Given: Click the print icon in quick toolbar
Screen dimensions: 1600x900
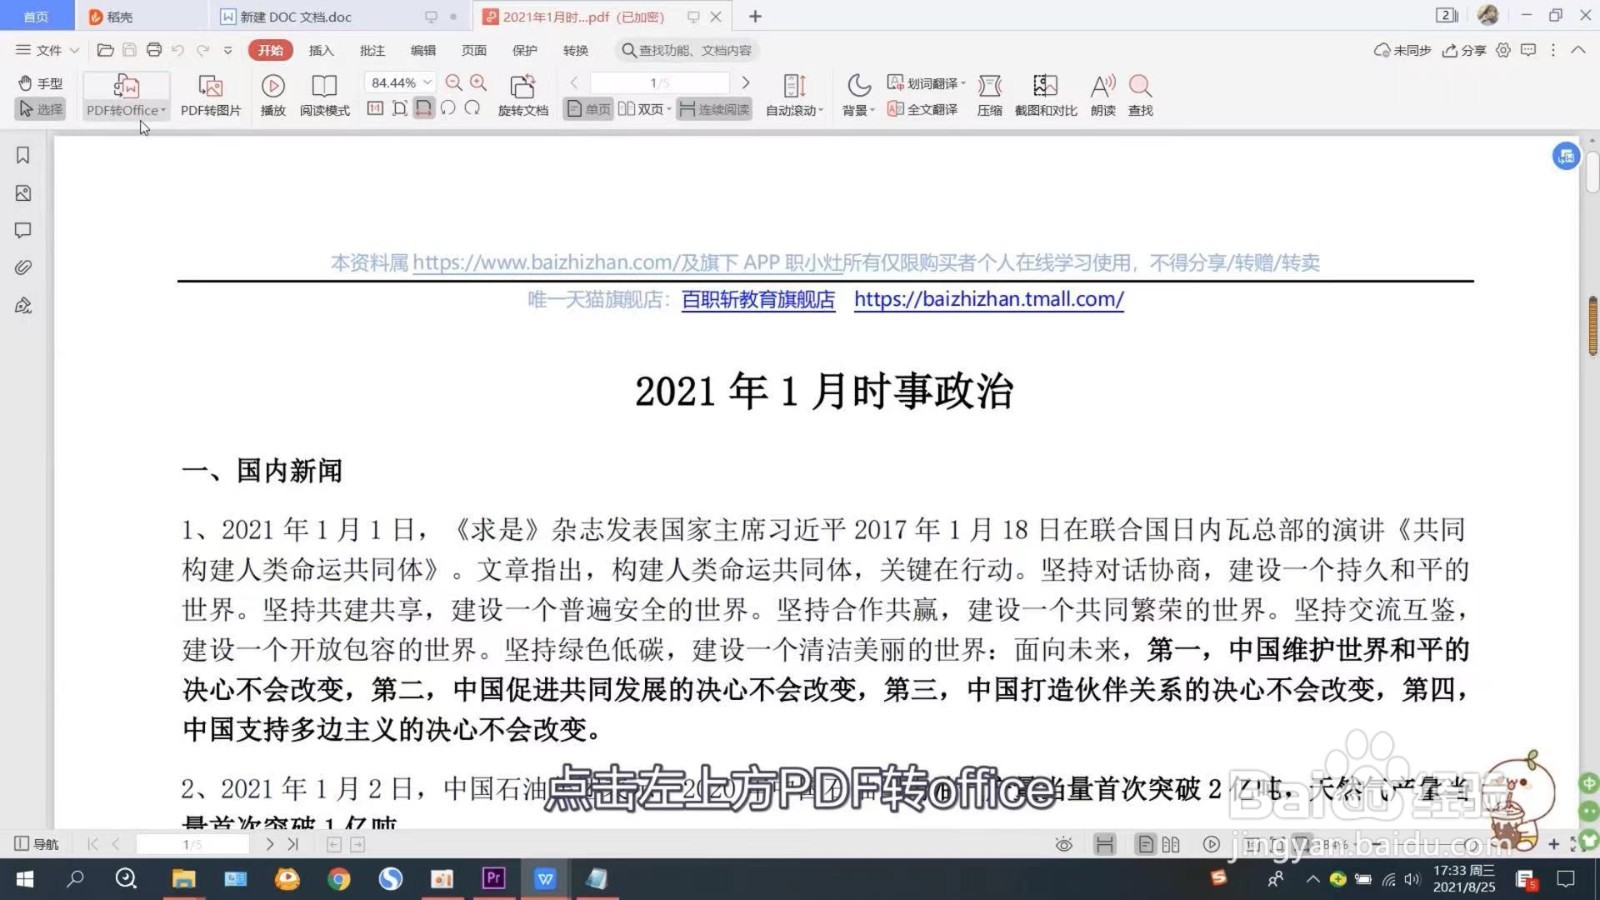Looking at the screenshot, I should 154,50.
